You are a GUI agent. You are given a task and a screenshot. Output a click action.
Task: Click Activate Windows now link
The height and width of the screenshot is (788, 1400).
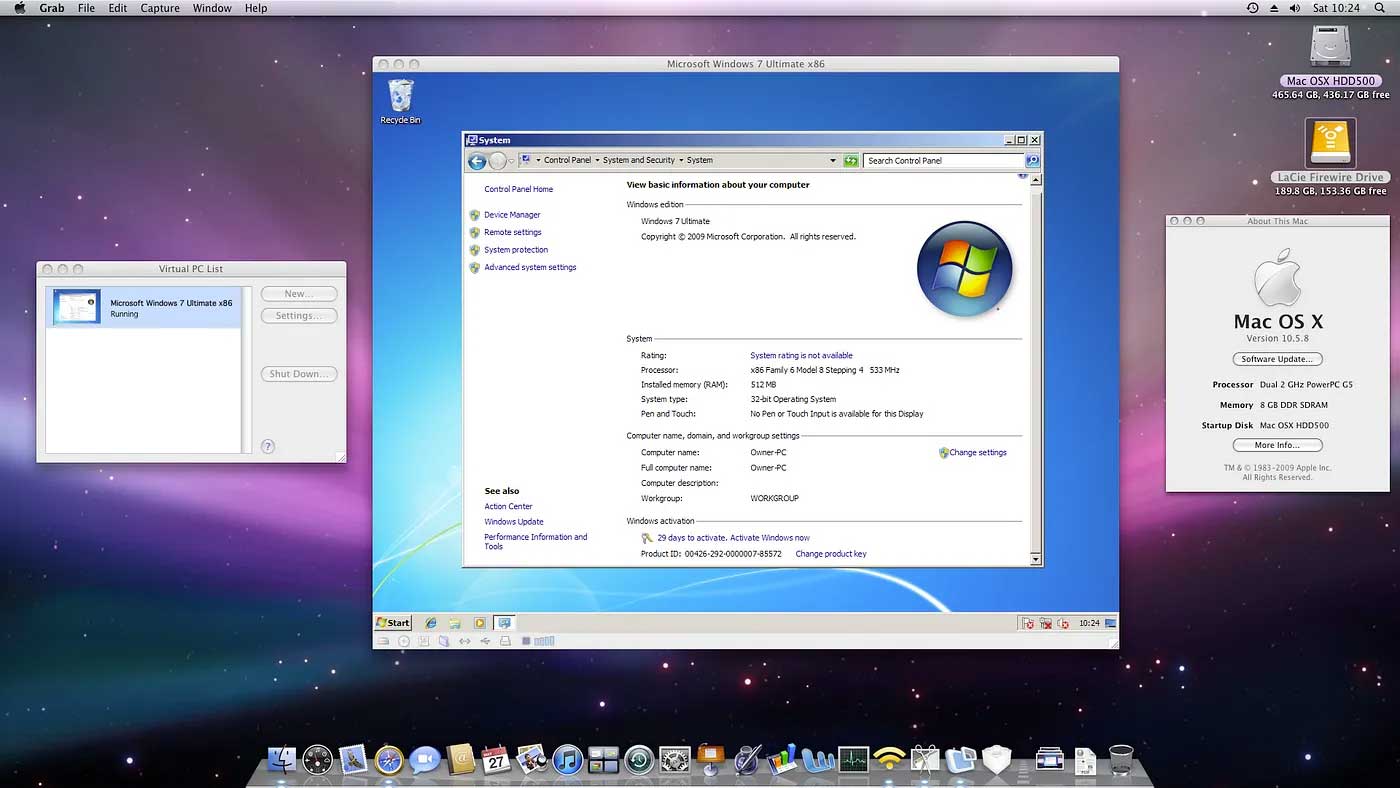(769, 538)
